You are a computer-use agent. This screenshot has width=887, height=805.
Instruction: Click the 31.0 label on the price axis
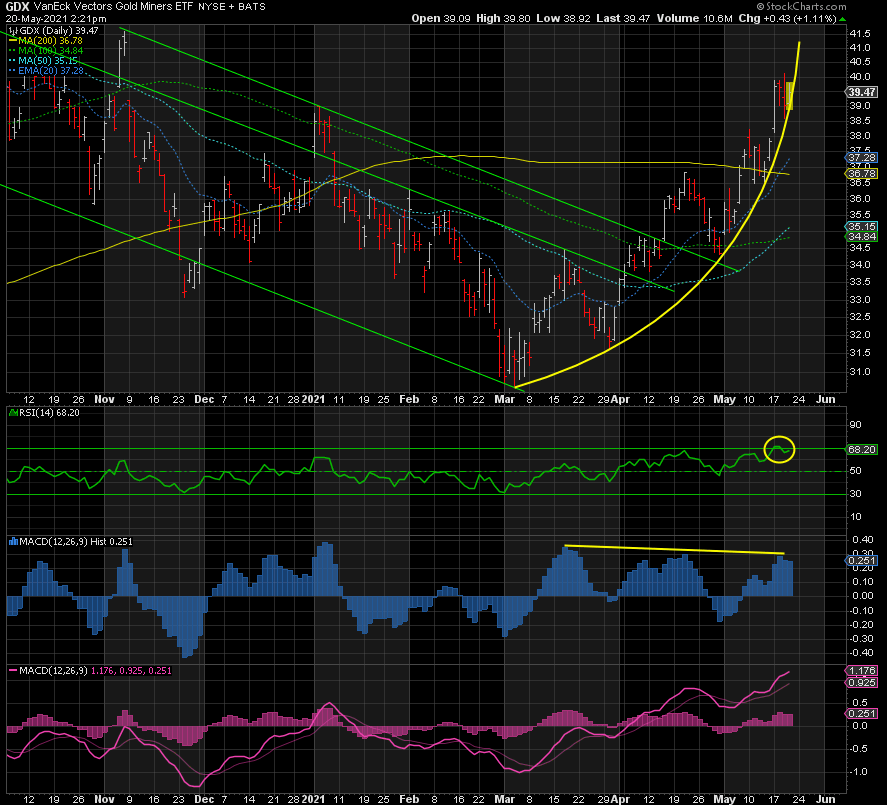tap(859, 372)
